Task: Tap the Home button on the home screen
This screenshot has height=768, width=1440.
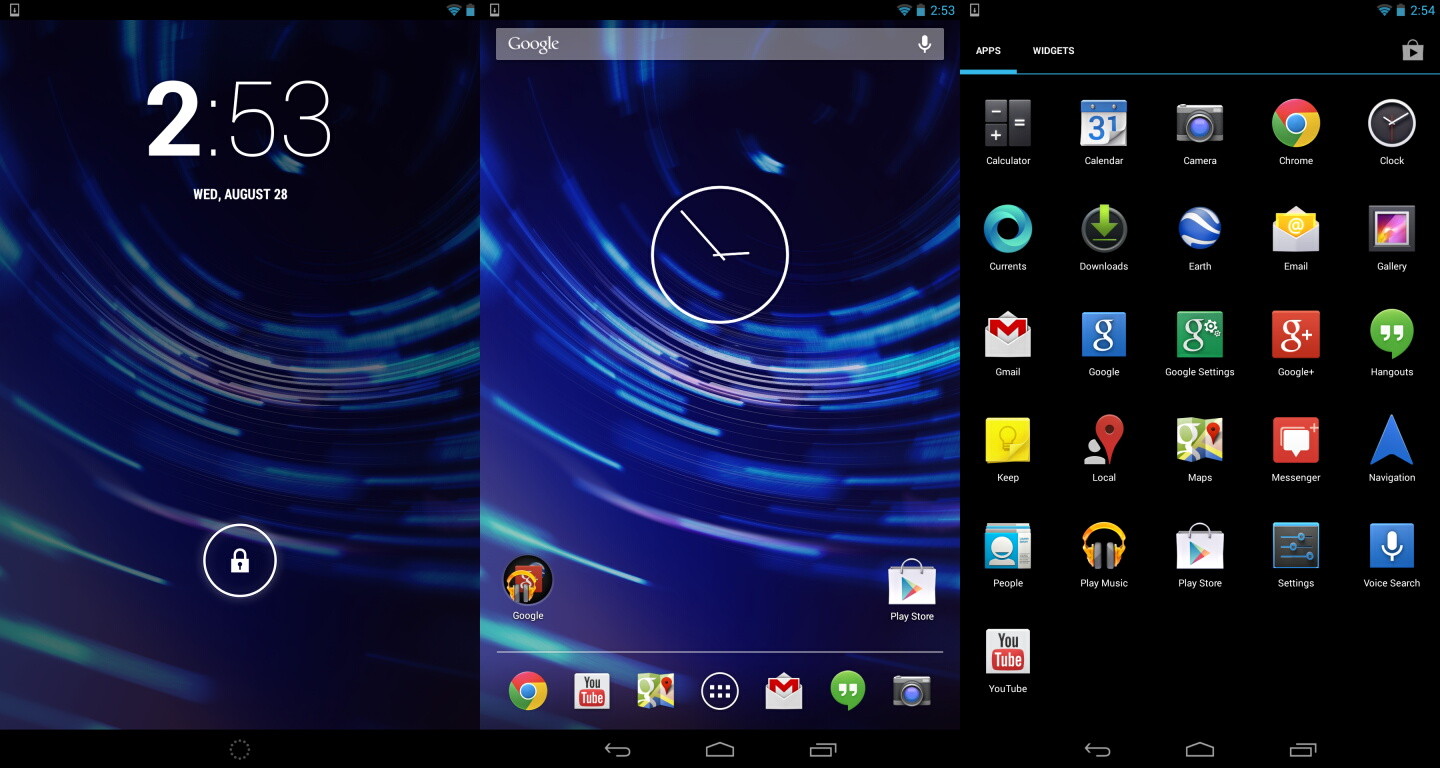Action: pos(720,749)
